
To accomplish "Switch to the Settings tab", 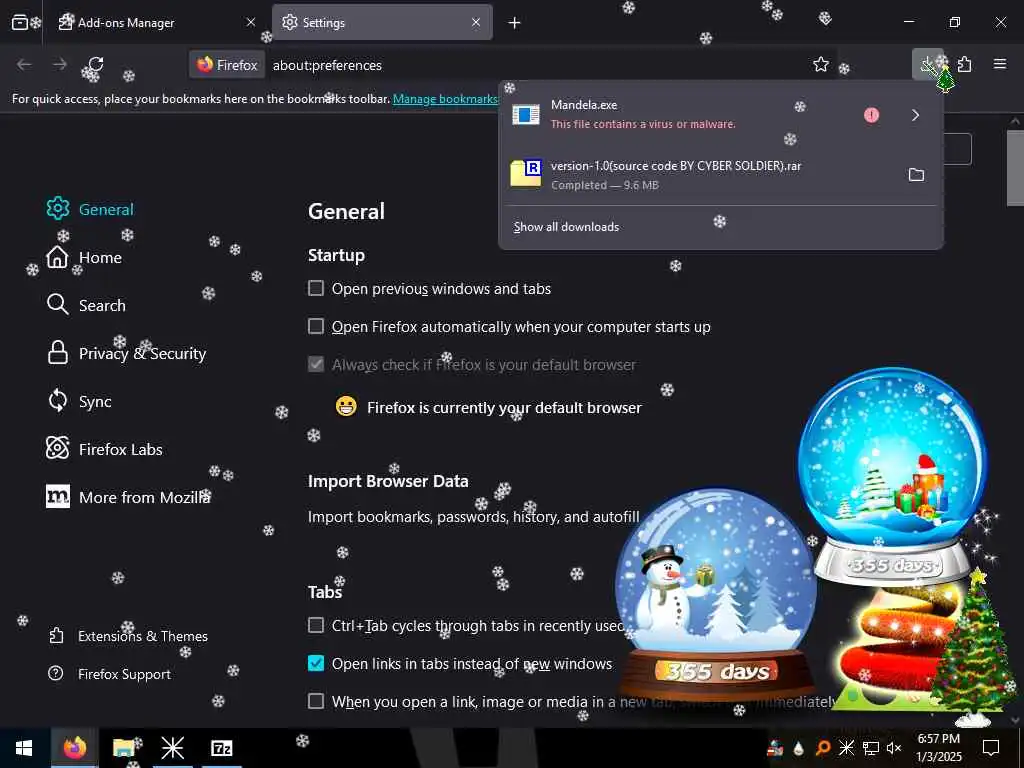I will click(x=382, y=23).
